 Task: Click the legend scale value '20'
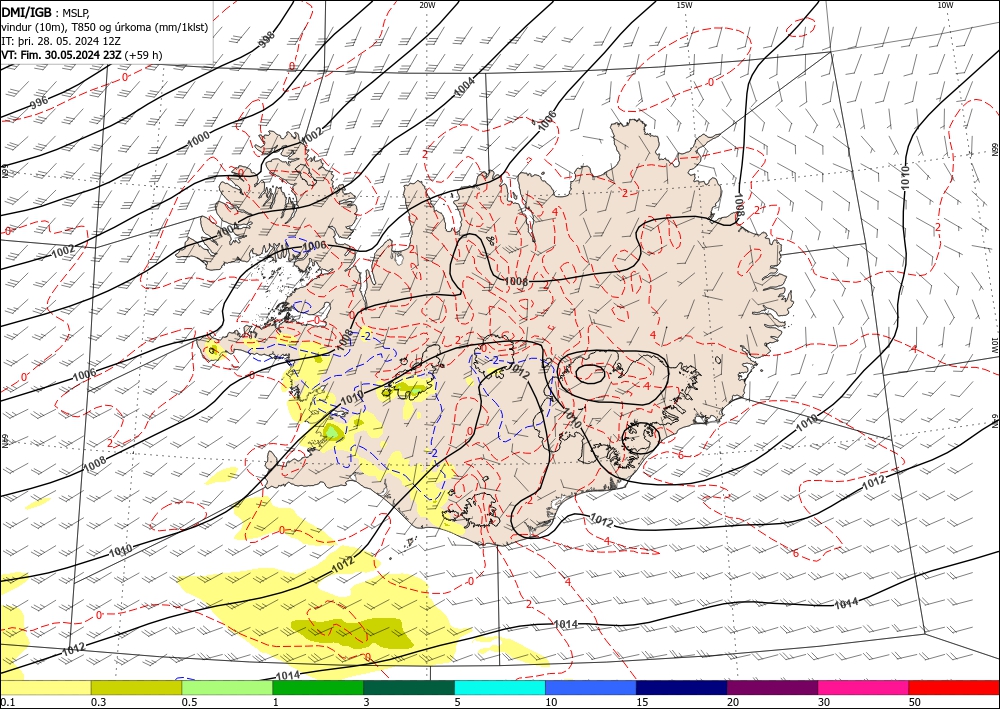point(733,702)
